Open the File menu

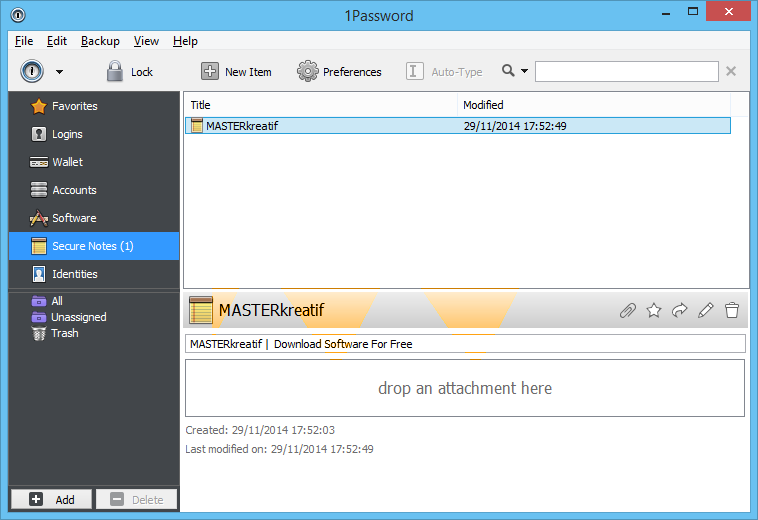[x=24, y=41]
